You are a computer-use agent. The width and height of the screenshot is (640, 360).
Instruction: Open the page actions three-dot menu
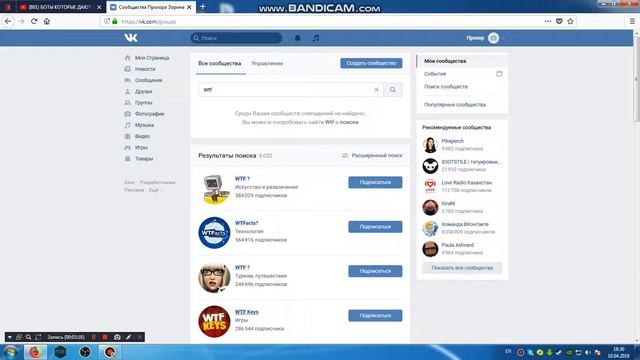(x=548, y=21)
